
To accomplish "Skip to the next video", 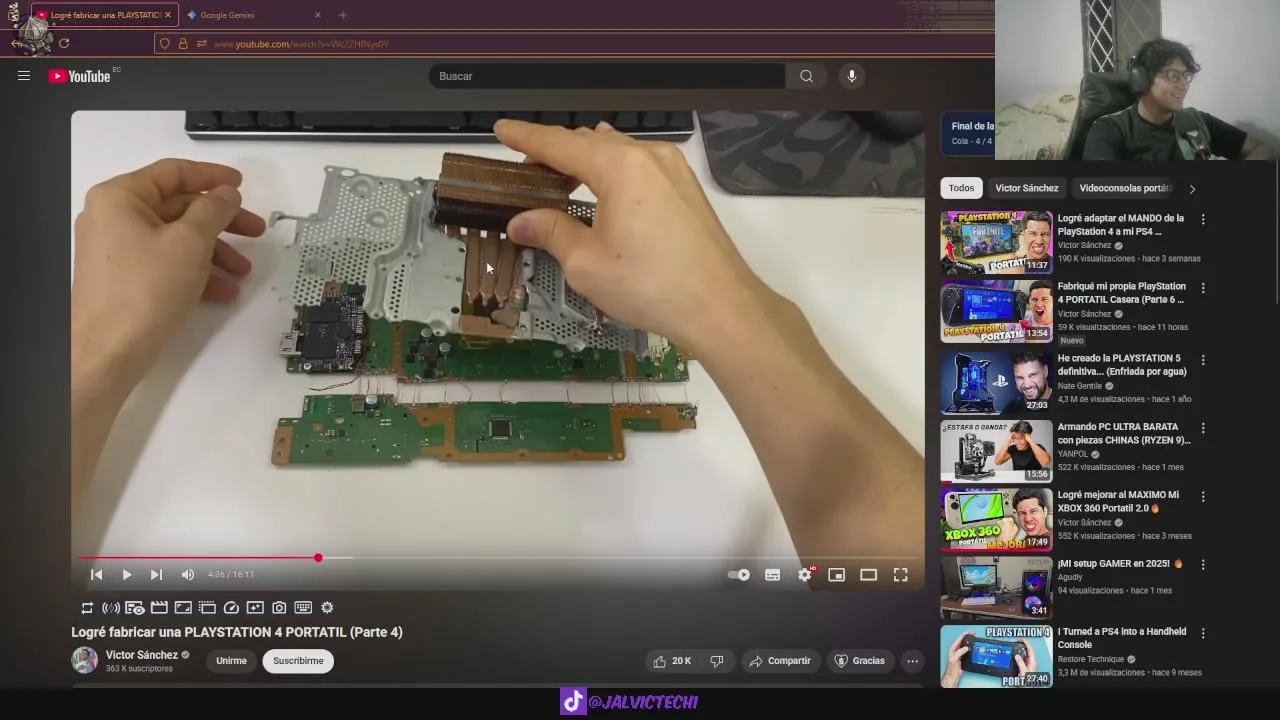I will pyautogui.click(x=156, y=574).
